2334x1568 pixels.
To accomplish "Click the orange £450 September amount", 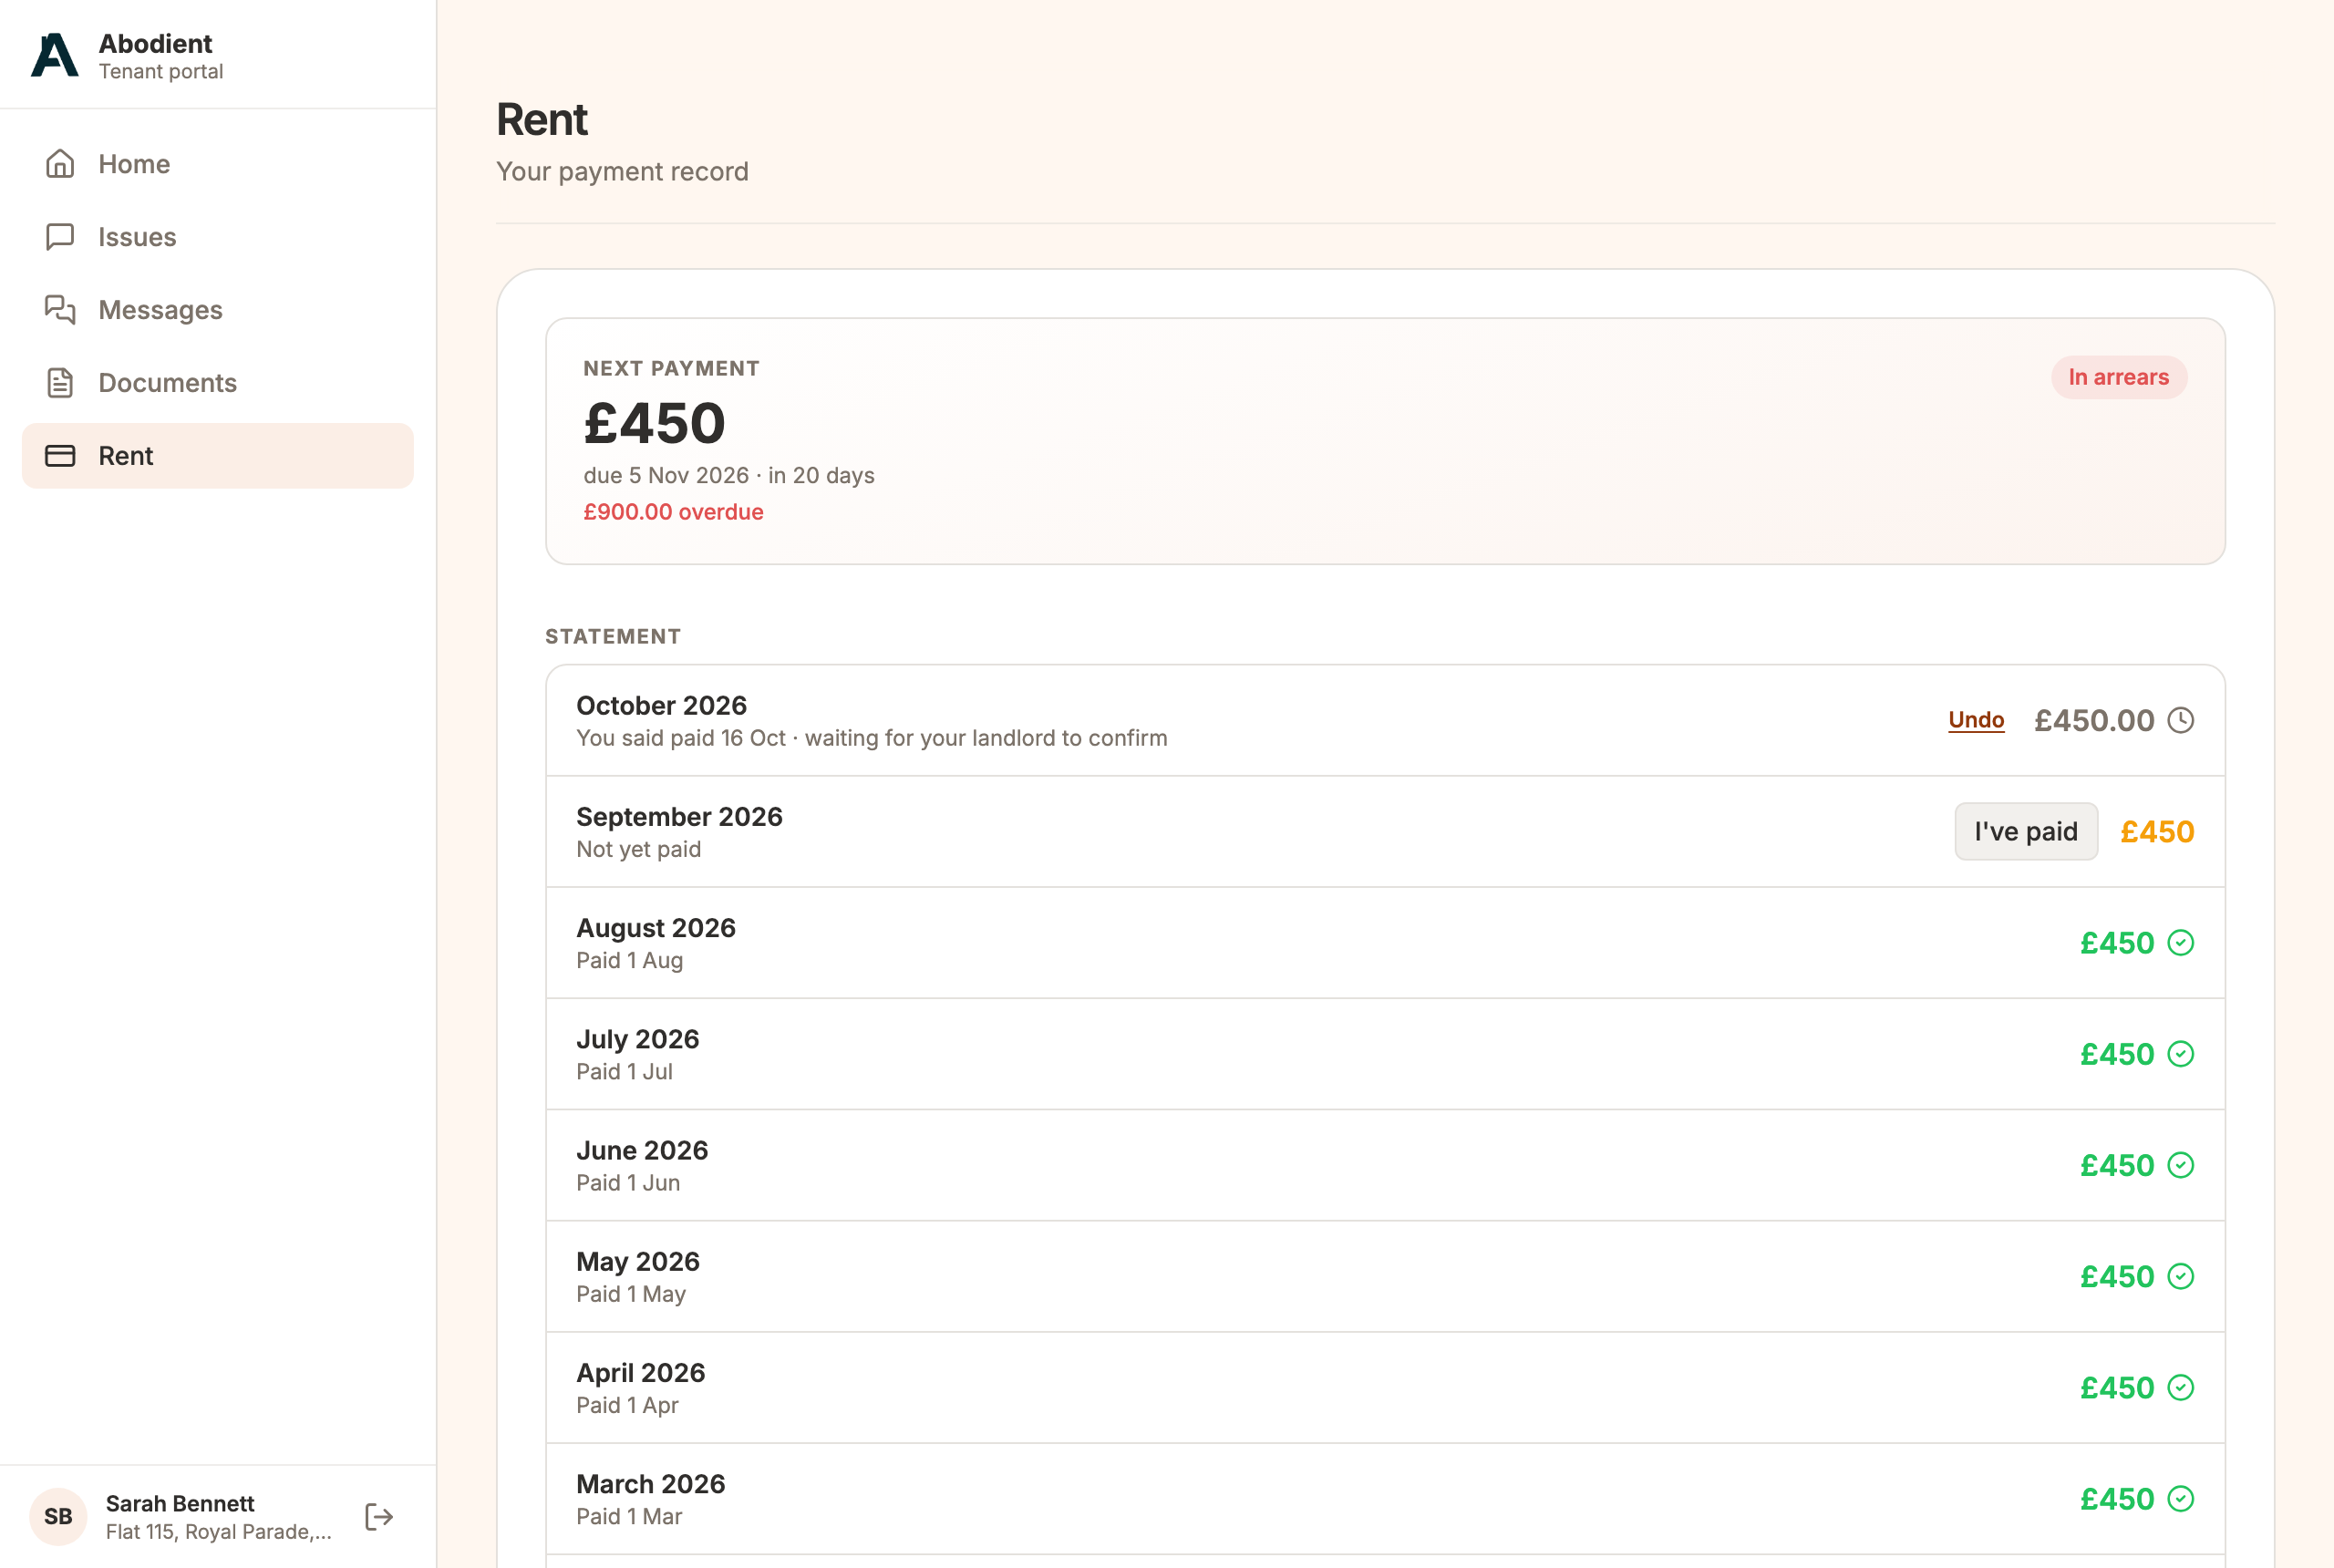I will 2157,831.
